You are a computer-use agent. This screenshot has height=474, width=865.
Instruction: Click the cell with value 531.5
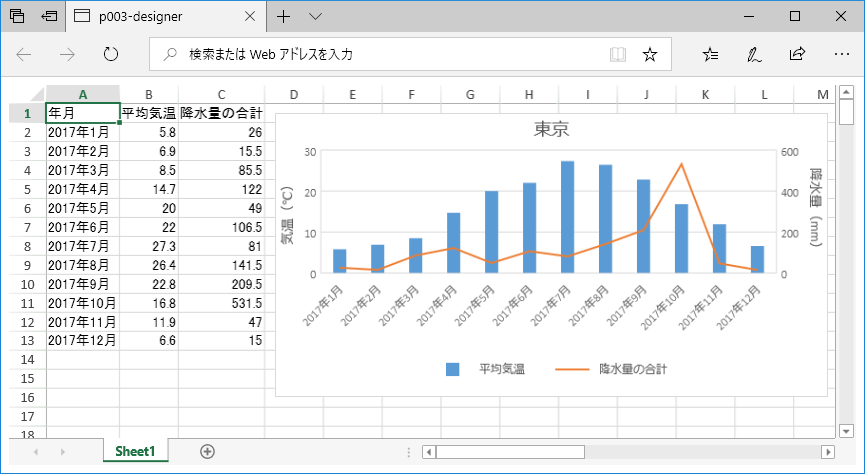[x=221, y=303]
